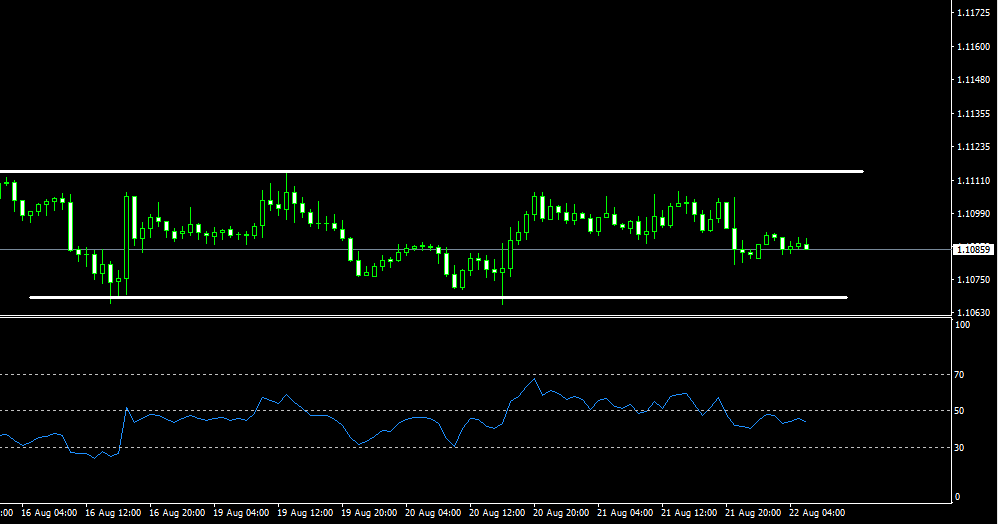Image resolution: width=999 pixels, height=524 pixels.
Task: Click the 19 Aug 20:00 time label
Action: click(x=369, y=513)
